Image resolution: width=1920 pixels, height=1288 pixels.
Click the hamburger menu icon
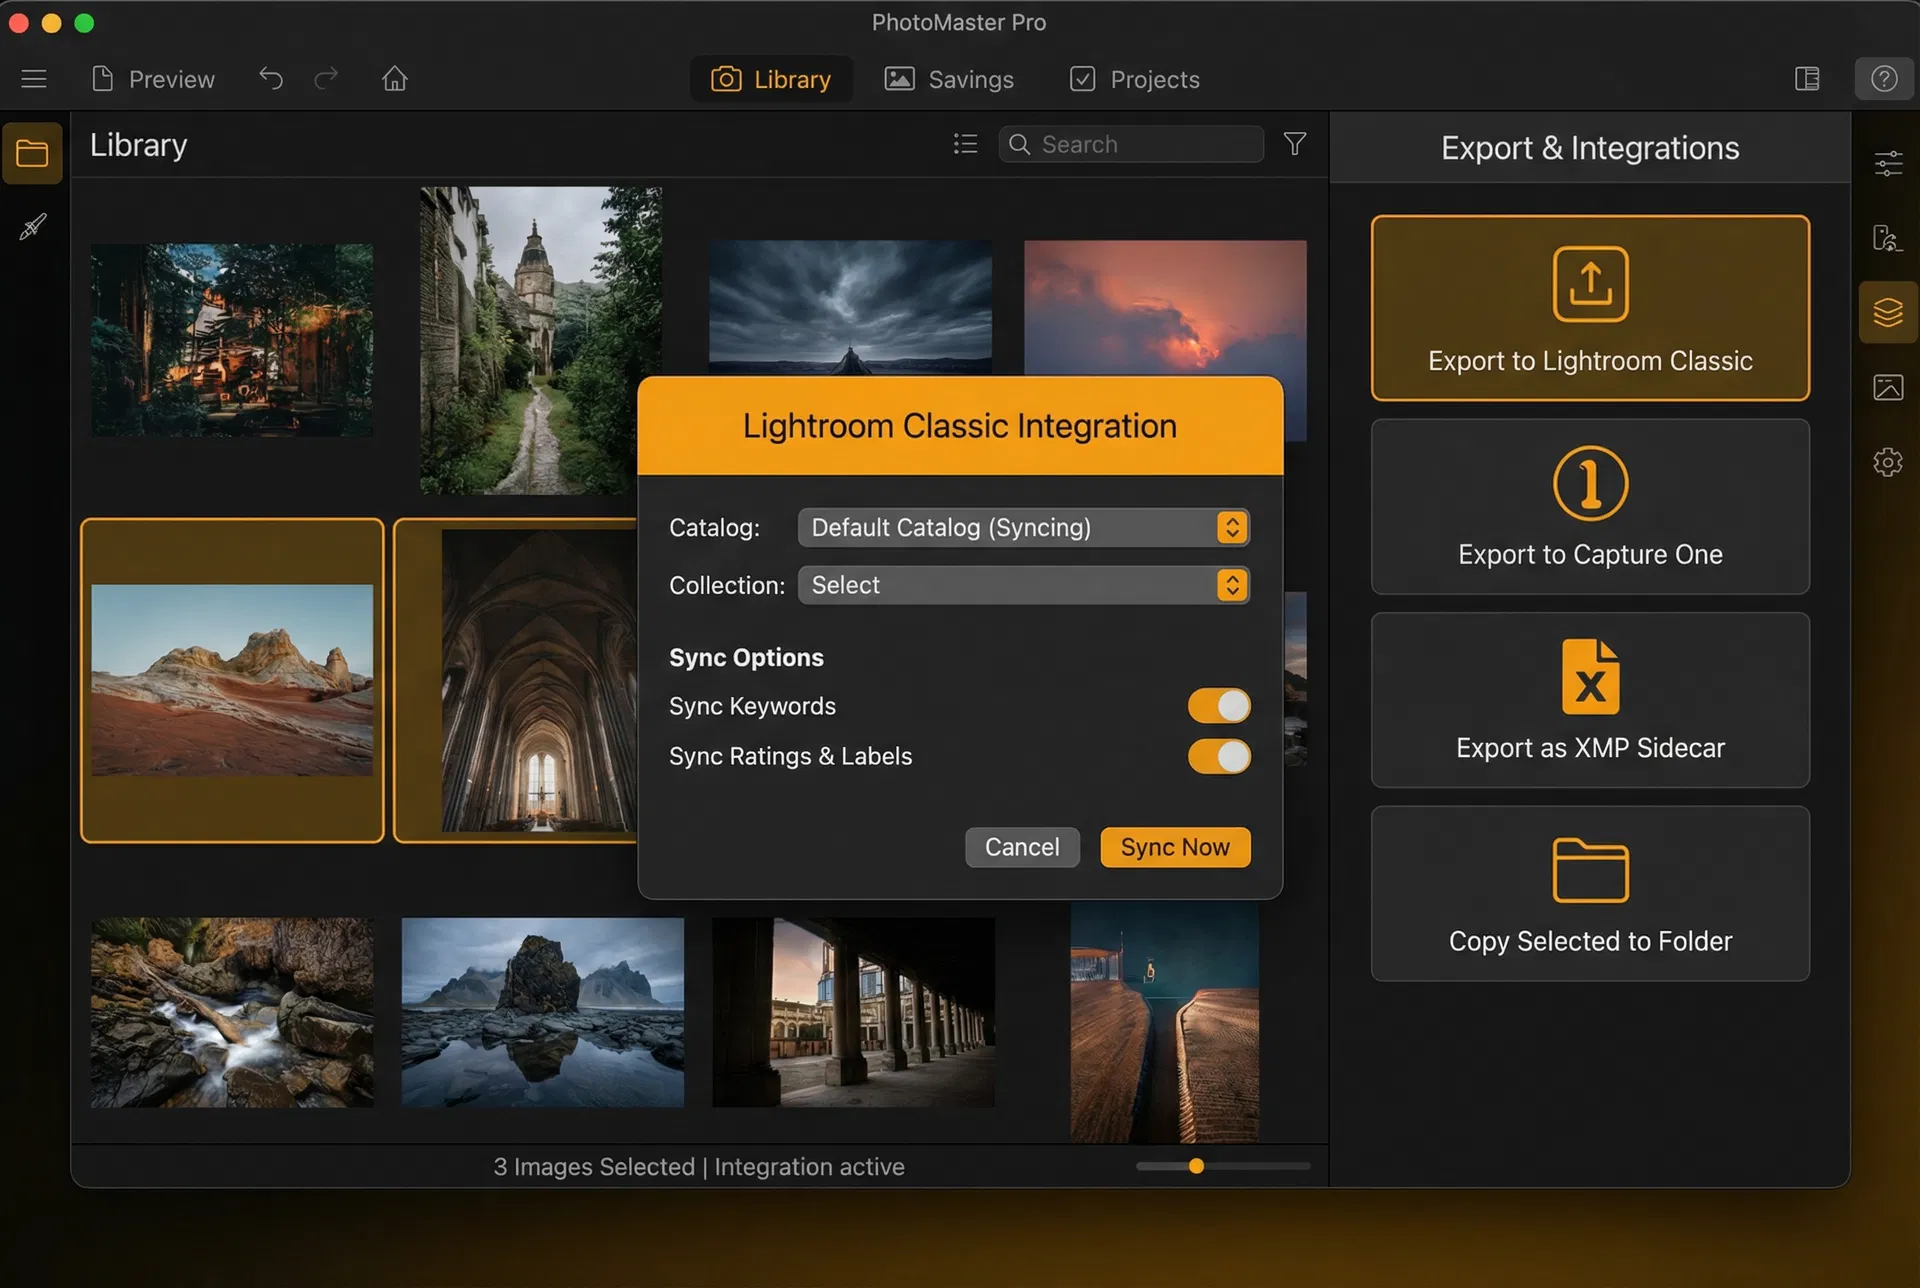pos(34,79)
